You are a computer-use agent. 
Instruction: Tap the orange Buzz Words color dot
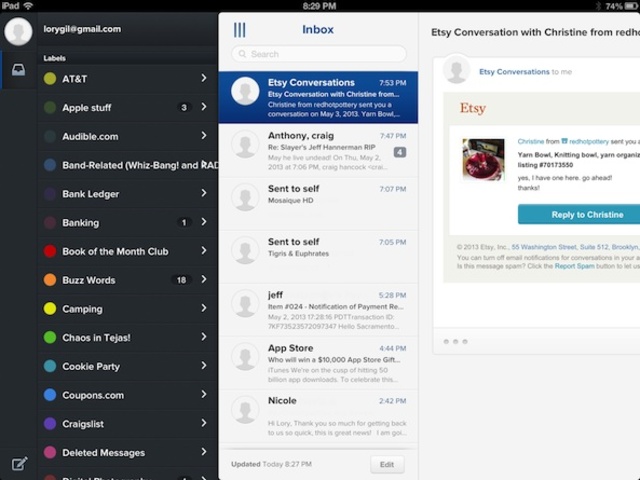tap(50, 280)
